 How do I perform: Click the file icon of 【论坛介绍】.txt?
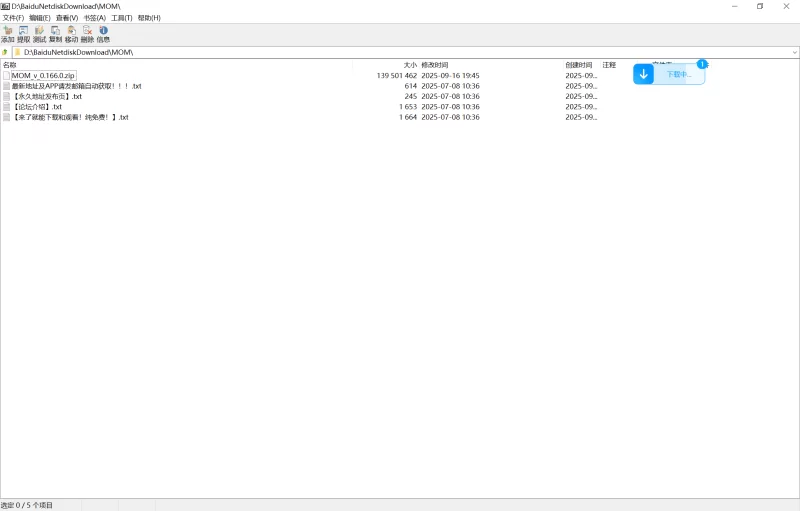coord(7,107)
